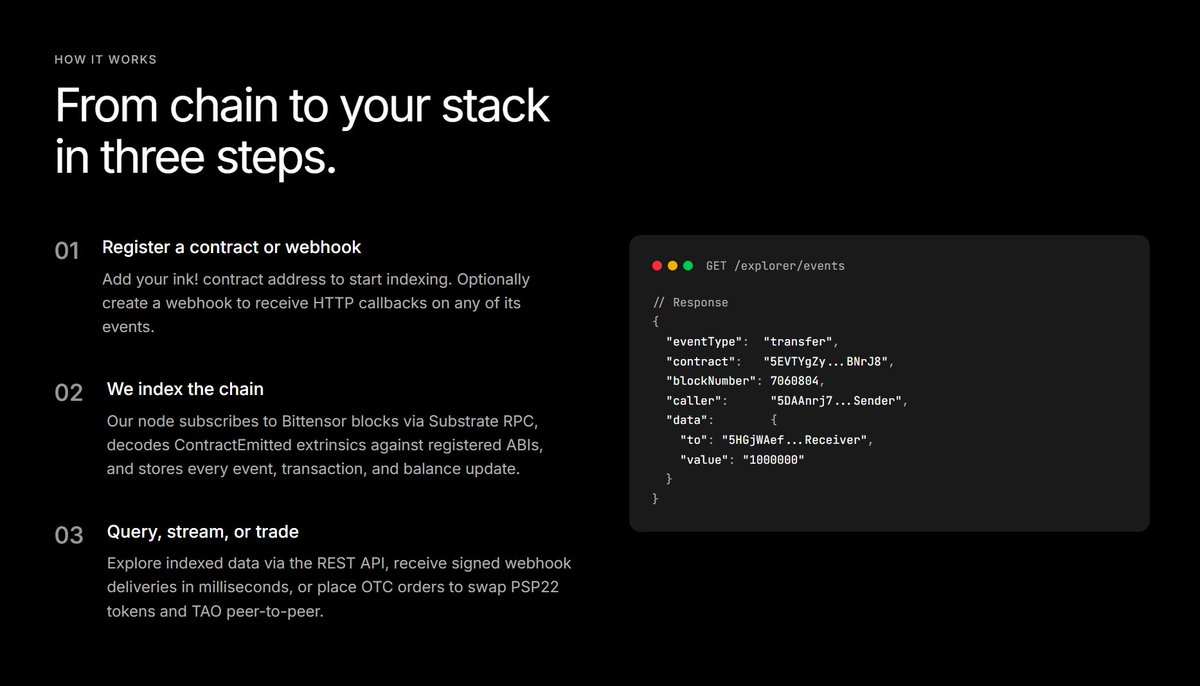Click the green dot in code window
Viewport: 1200px width, 686px height.
click(688, 266)
